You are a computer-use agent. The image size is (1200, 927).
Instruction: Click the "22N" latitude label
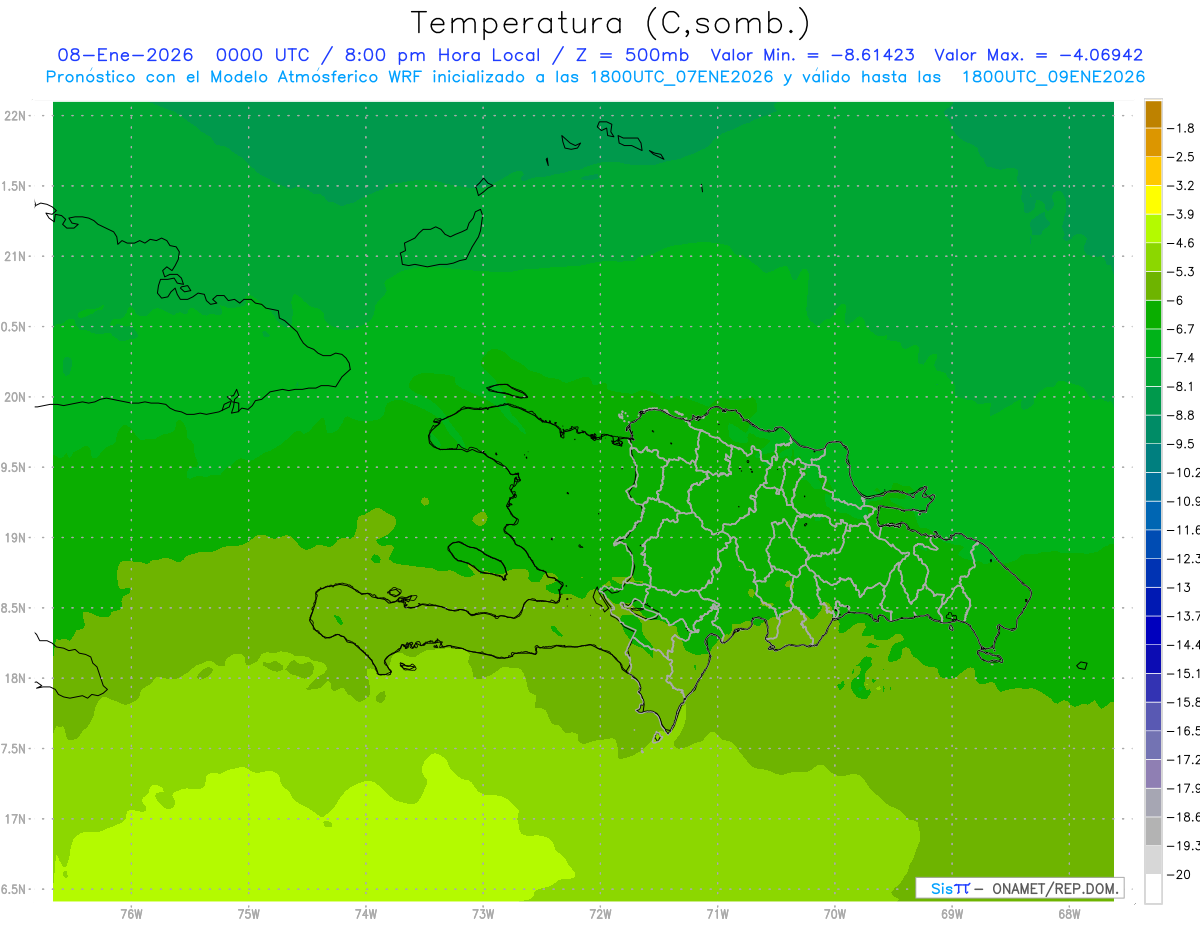14,116
